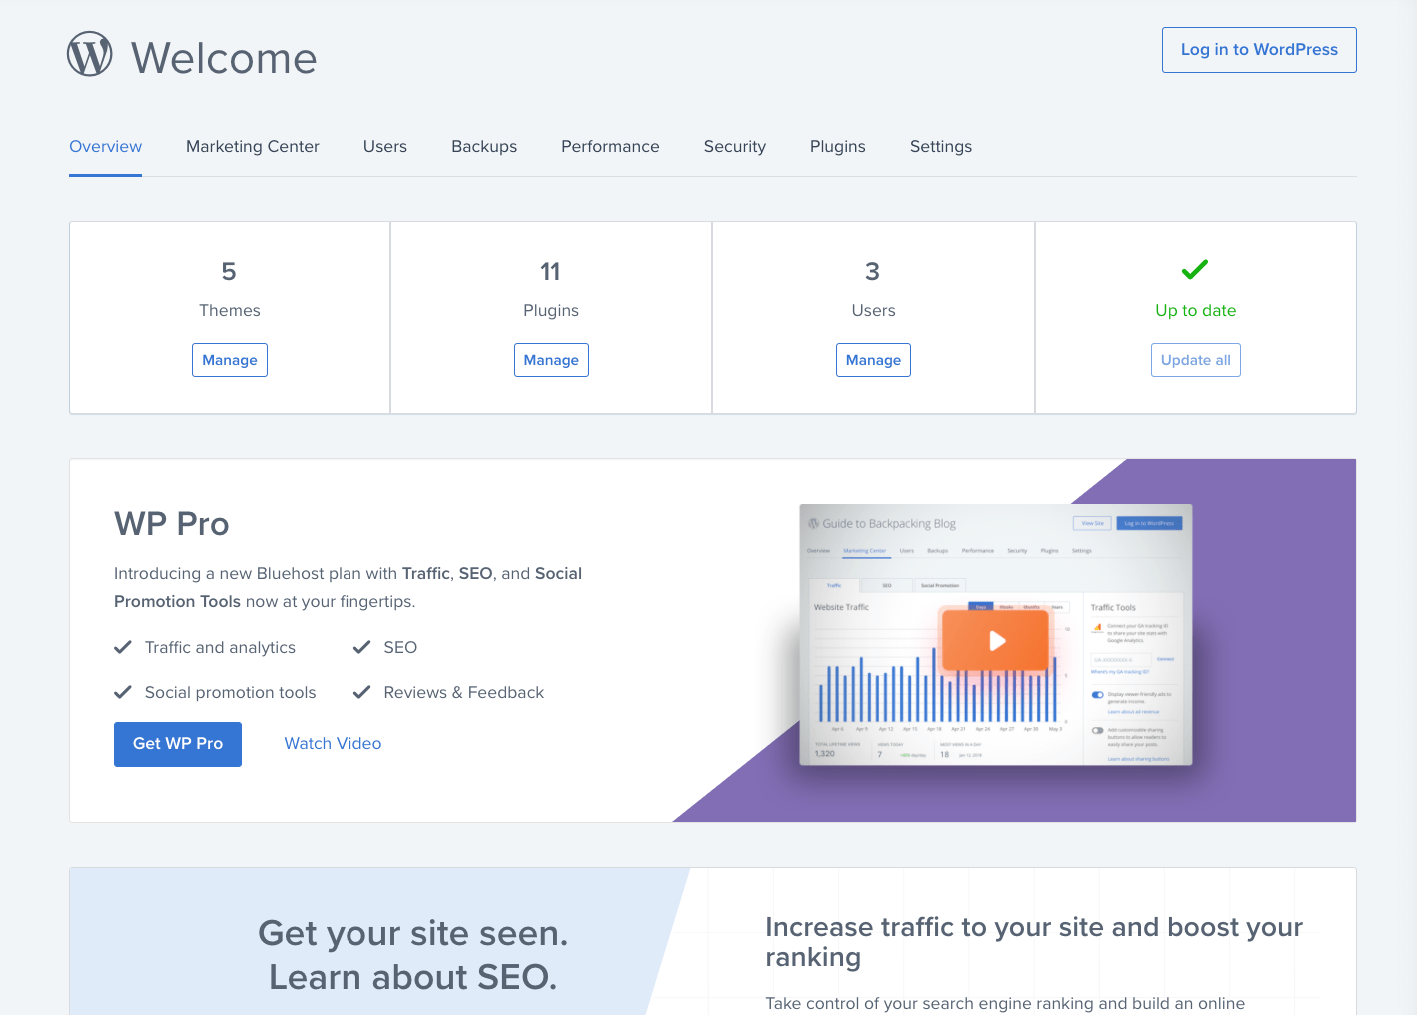Manage the 3 Users
Image resolution: width=1417 pixels, height=1015 pixels.
tap(873, 360)
